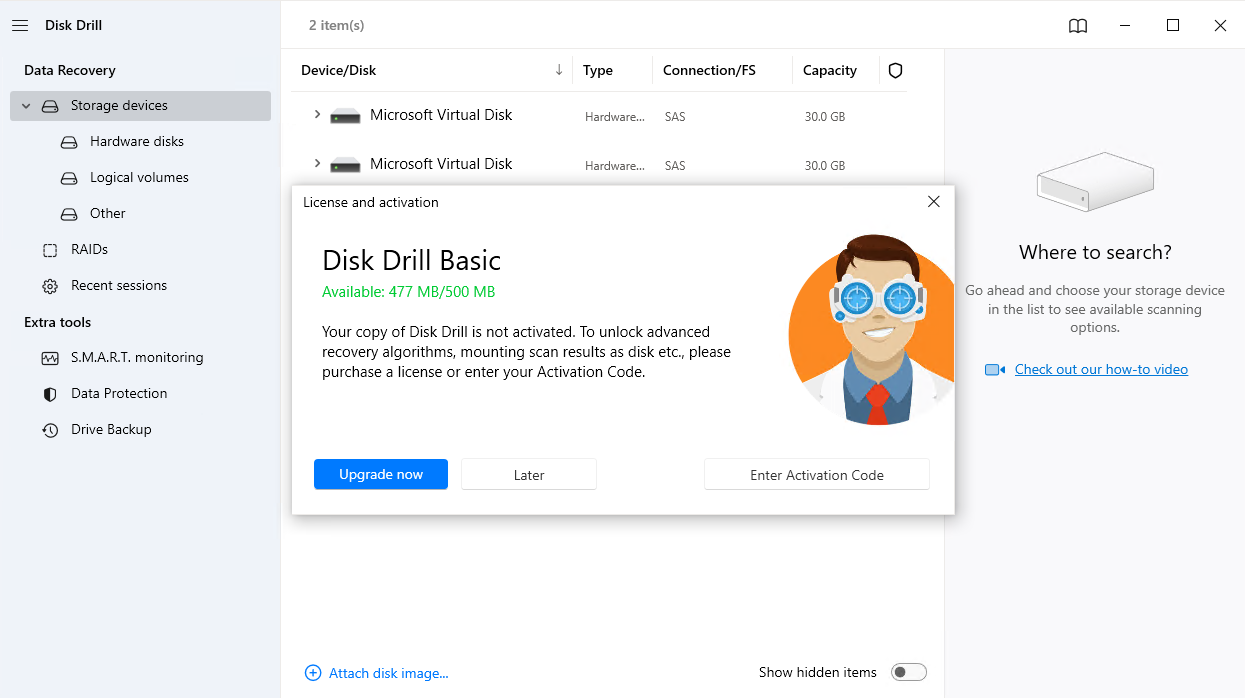Open the hamburger menu
The image size is (1245, 698).
coord(20,25)
